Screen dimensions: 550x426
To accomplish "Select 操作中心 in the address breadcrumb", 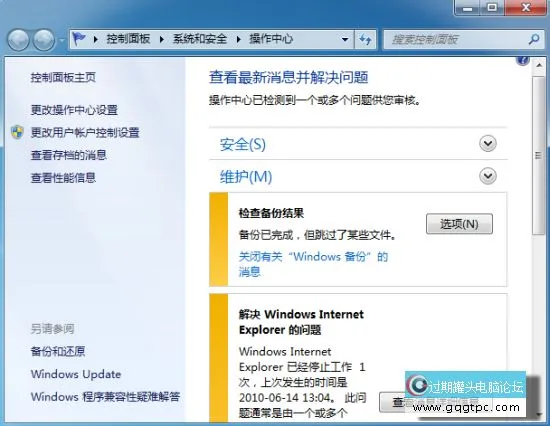I will pyautogui.click(x=271, y=39).
